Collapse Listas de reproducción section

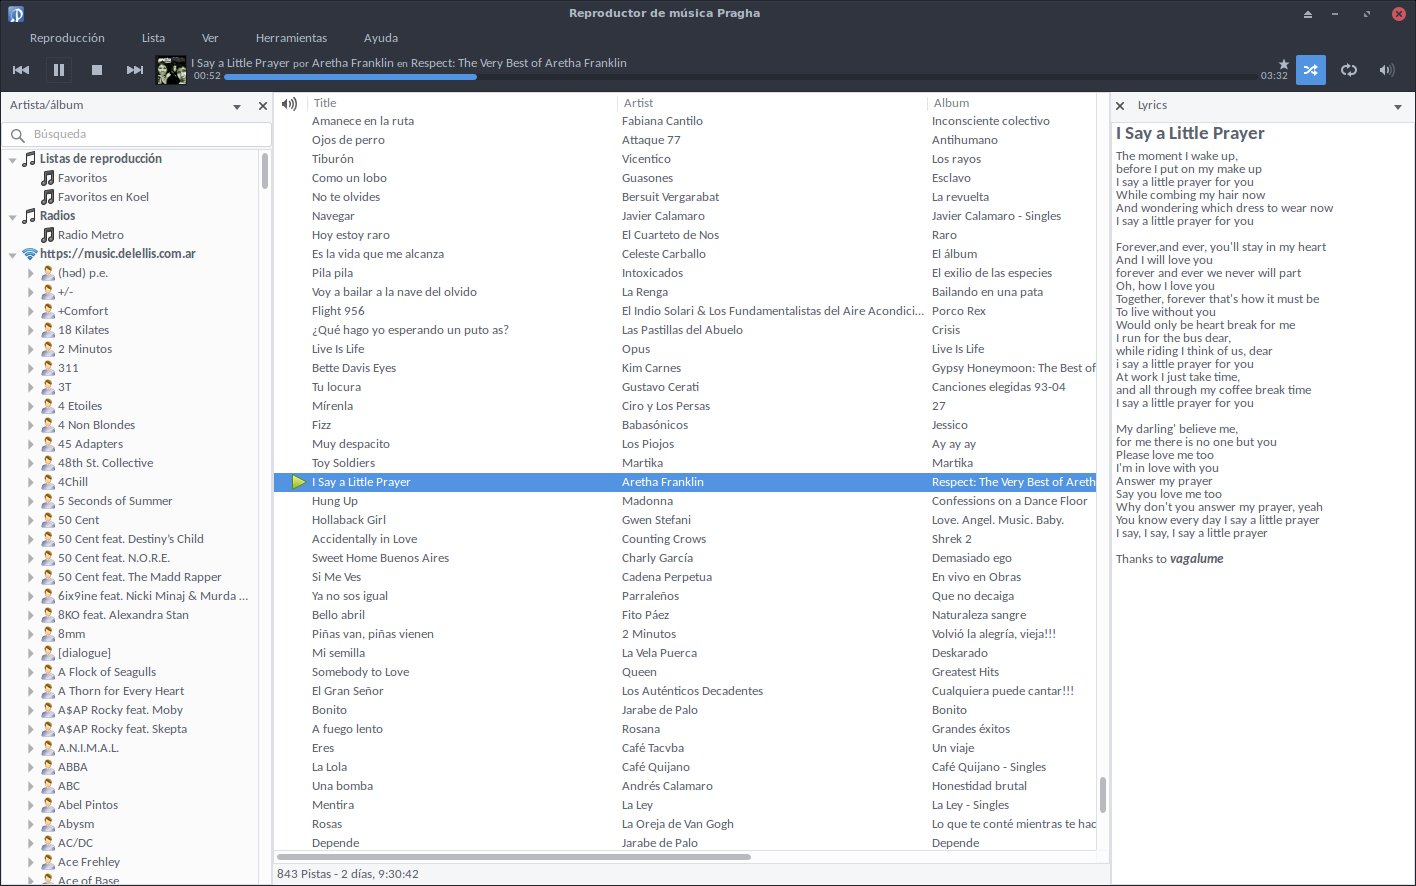13,159
